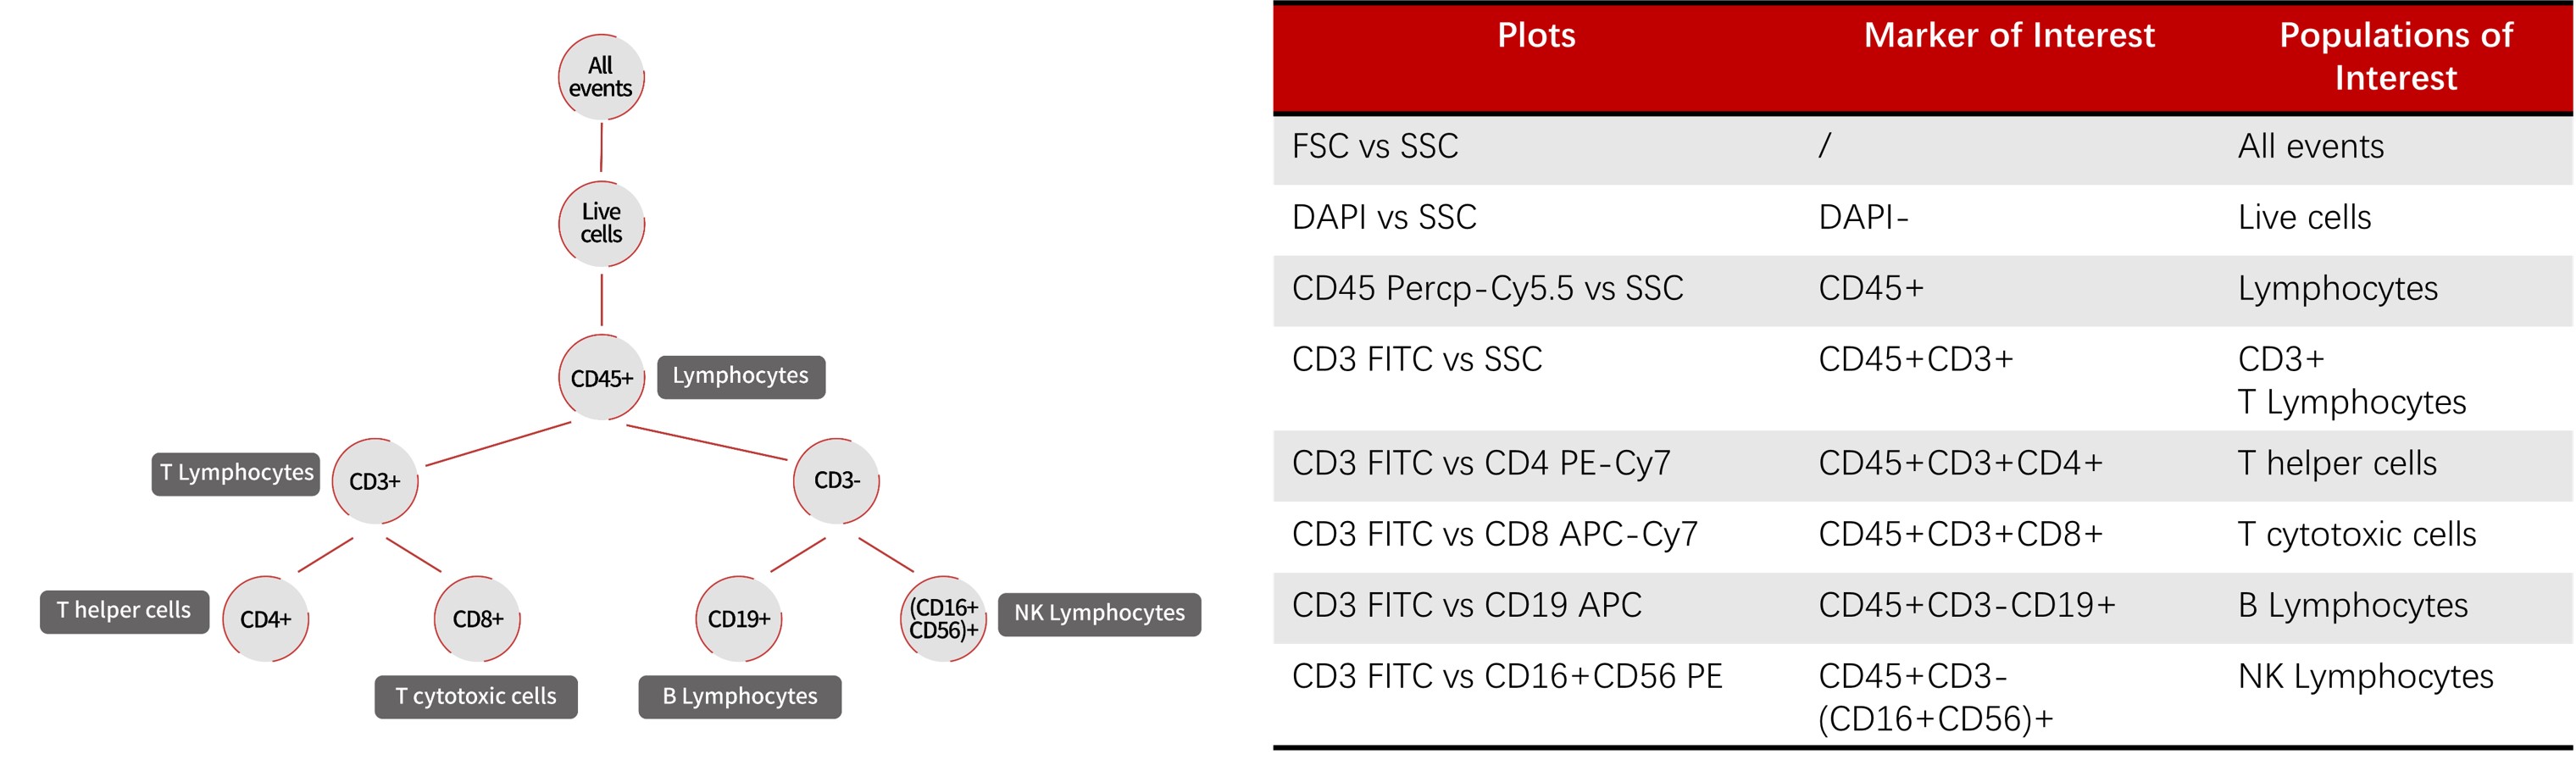Screen dimensions: 2576x760
Task: Click the (CD16+CD56)+ circle node
Action: [943, 619]
